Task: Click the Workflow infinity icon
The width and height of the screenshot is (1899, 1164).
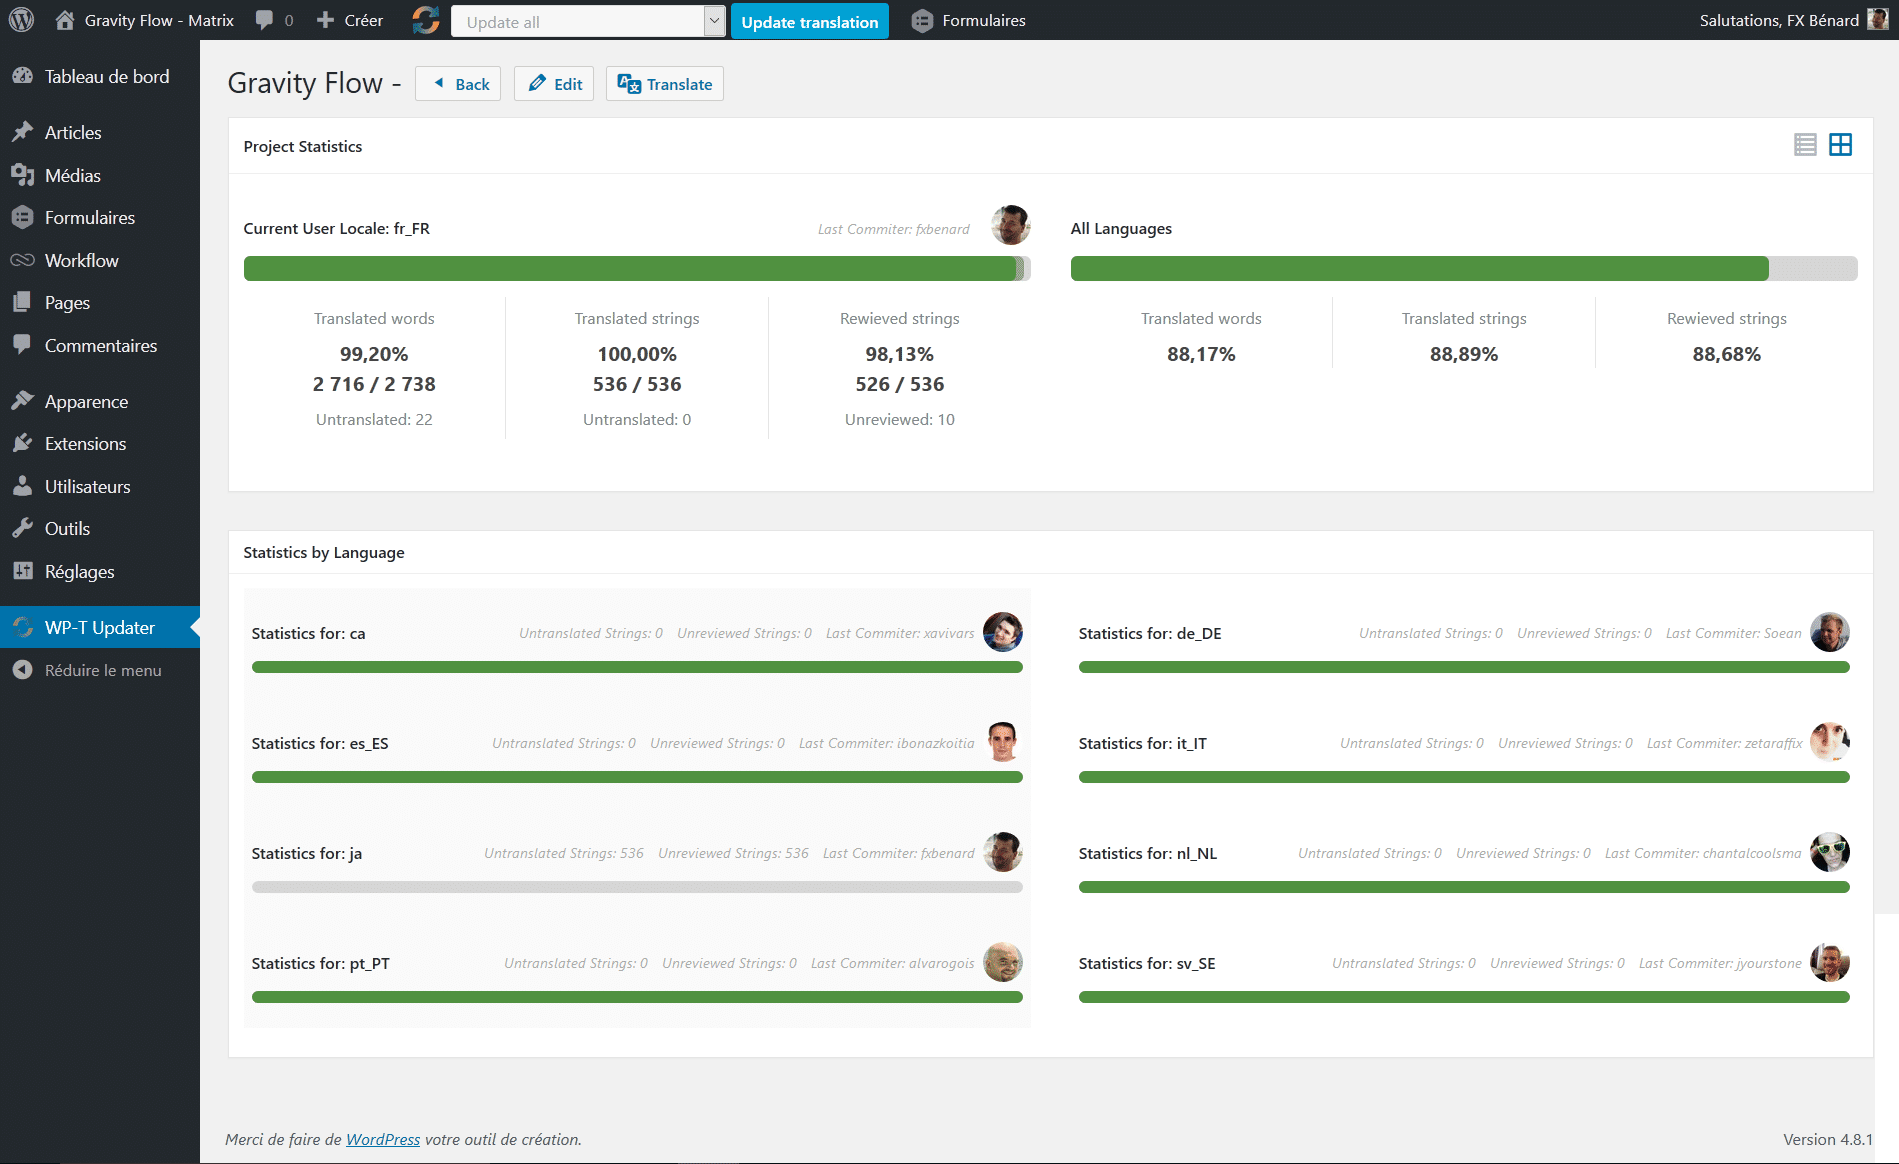Action: pyautogui.click(x=22, y=260)
